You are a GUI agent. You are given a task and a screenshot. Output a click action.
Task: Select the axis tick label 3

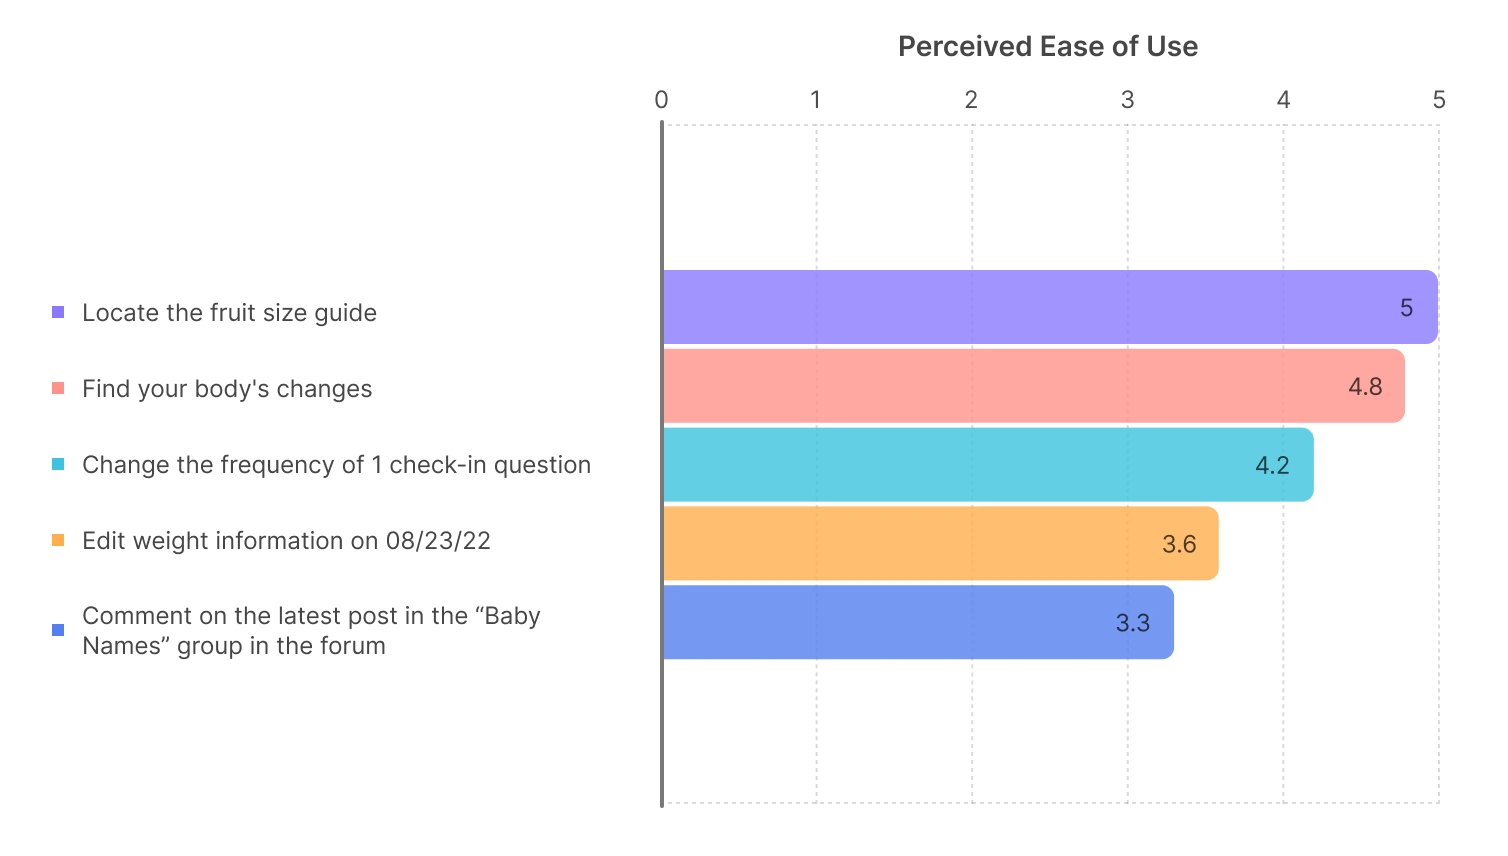coord(1127,100)
